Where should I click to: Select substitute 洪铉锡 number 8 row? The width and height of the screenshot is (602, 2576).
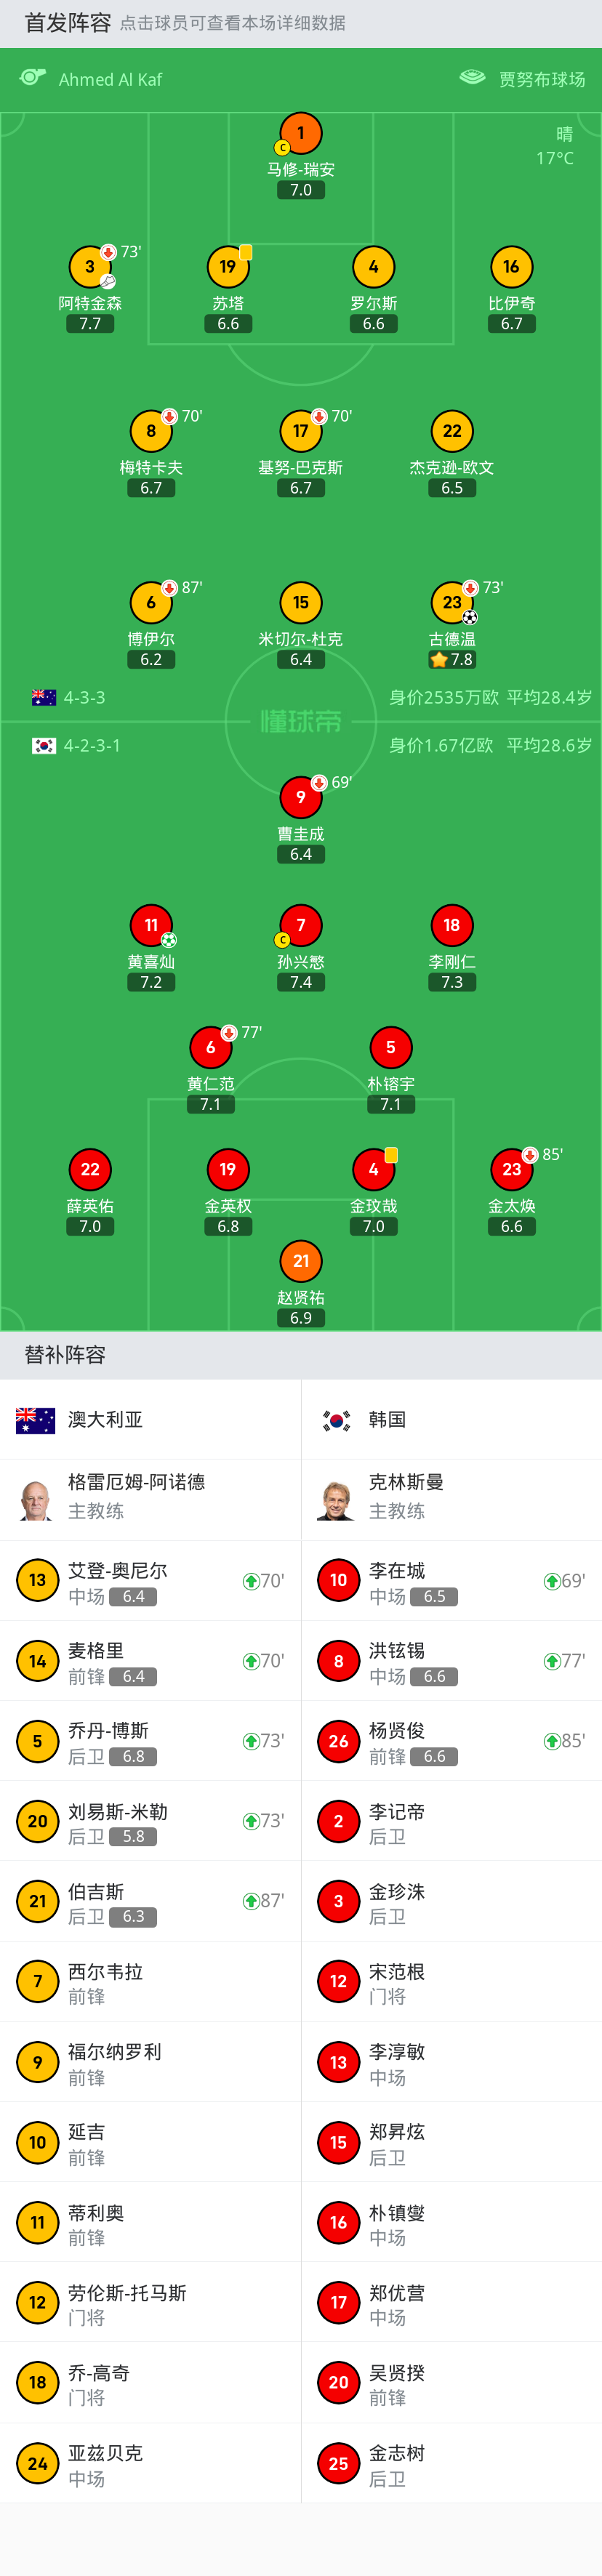[x=451, y=1661]
